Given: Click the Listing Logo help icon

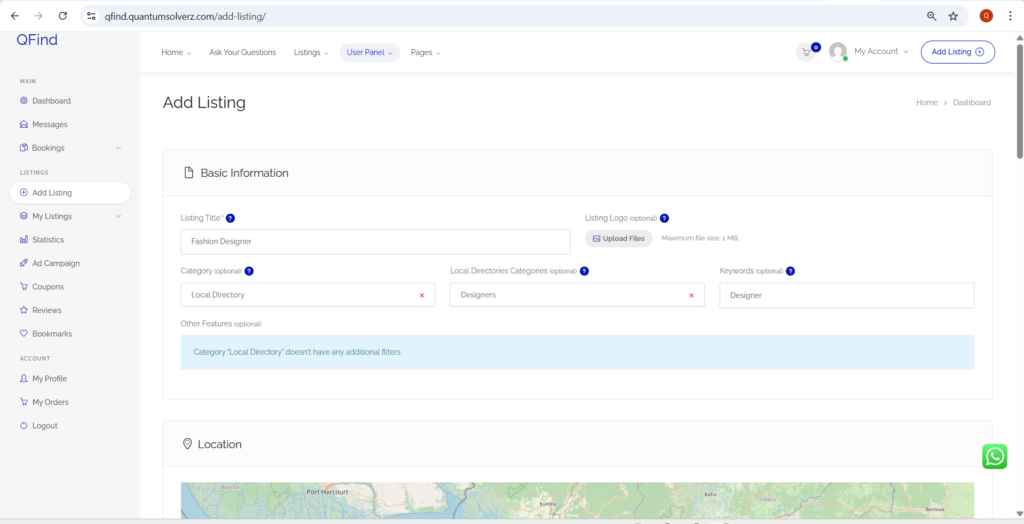Looking at the screenshot, I should pos(664,218).
